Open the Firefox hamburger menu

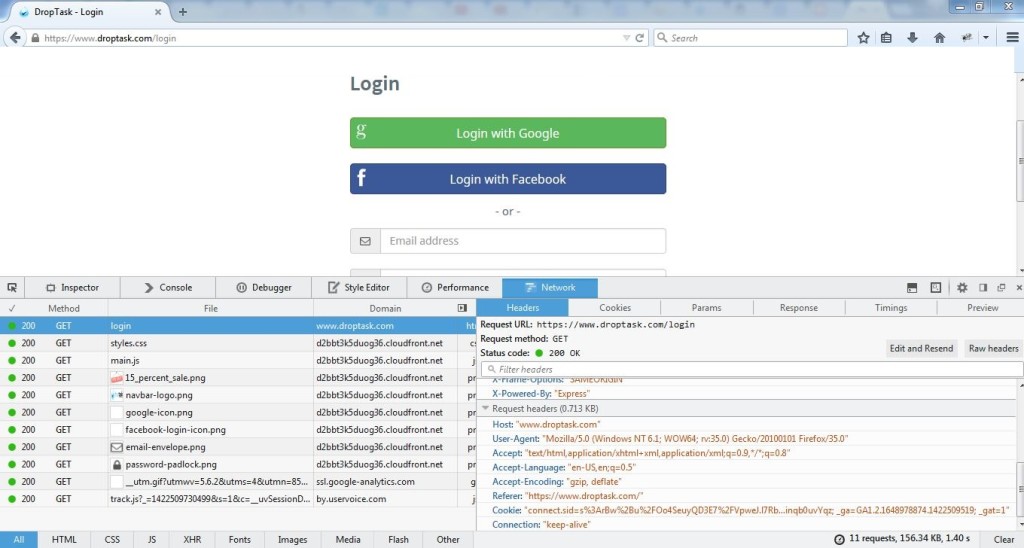pos(1012,38)
